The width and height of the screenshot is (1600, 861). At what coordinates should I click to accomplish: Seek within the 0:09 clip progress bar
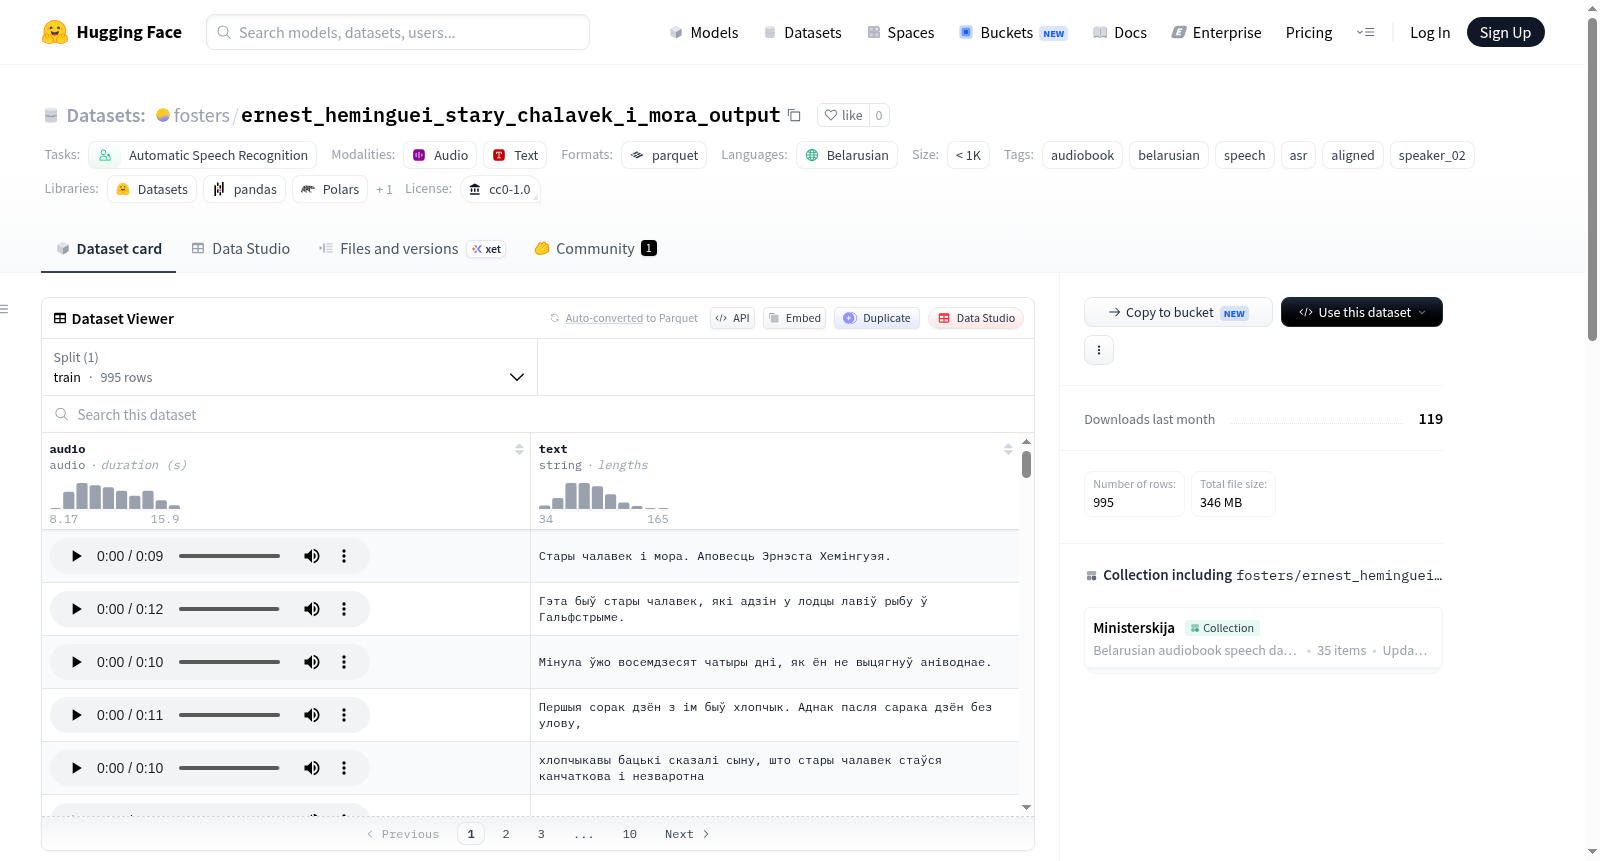(x=229, y=556)
